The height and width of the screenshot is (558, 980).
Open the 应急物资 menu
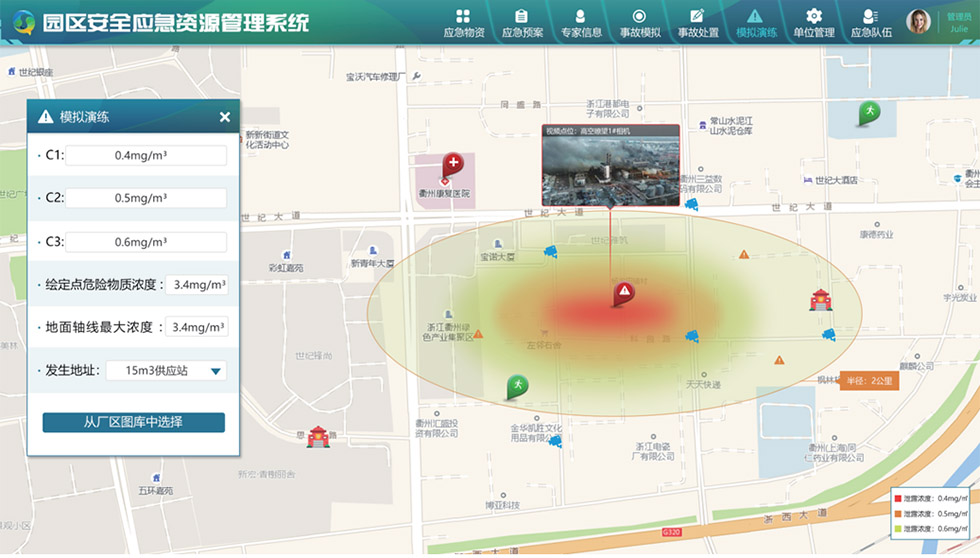pos(463,23)
